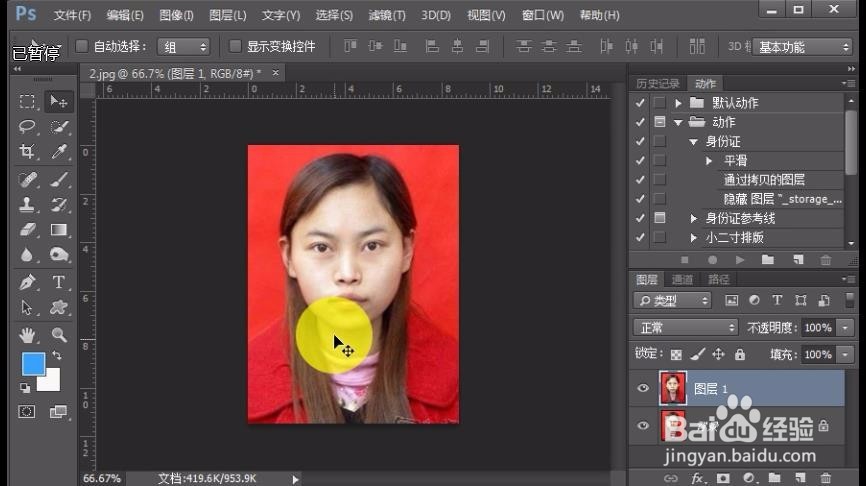
Task: Select the Move tool
Action: [x=59, y=102]
